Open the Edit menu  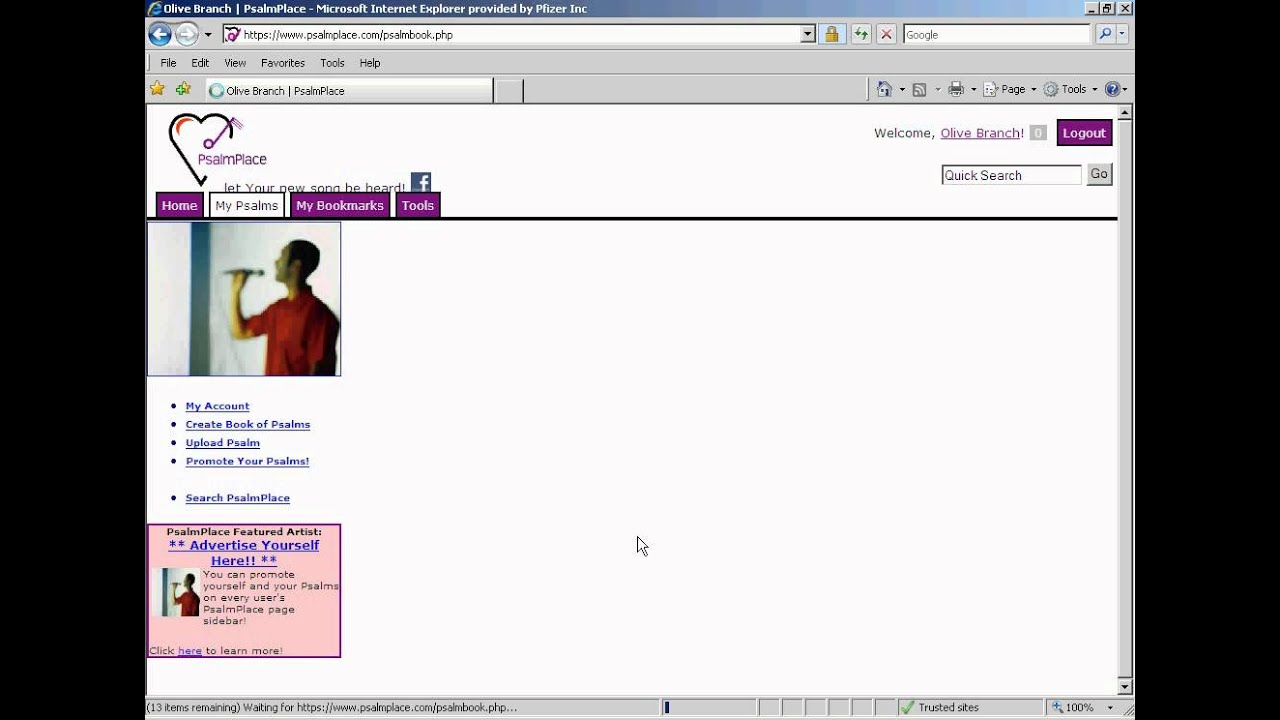(x=200, y=63)
